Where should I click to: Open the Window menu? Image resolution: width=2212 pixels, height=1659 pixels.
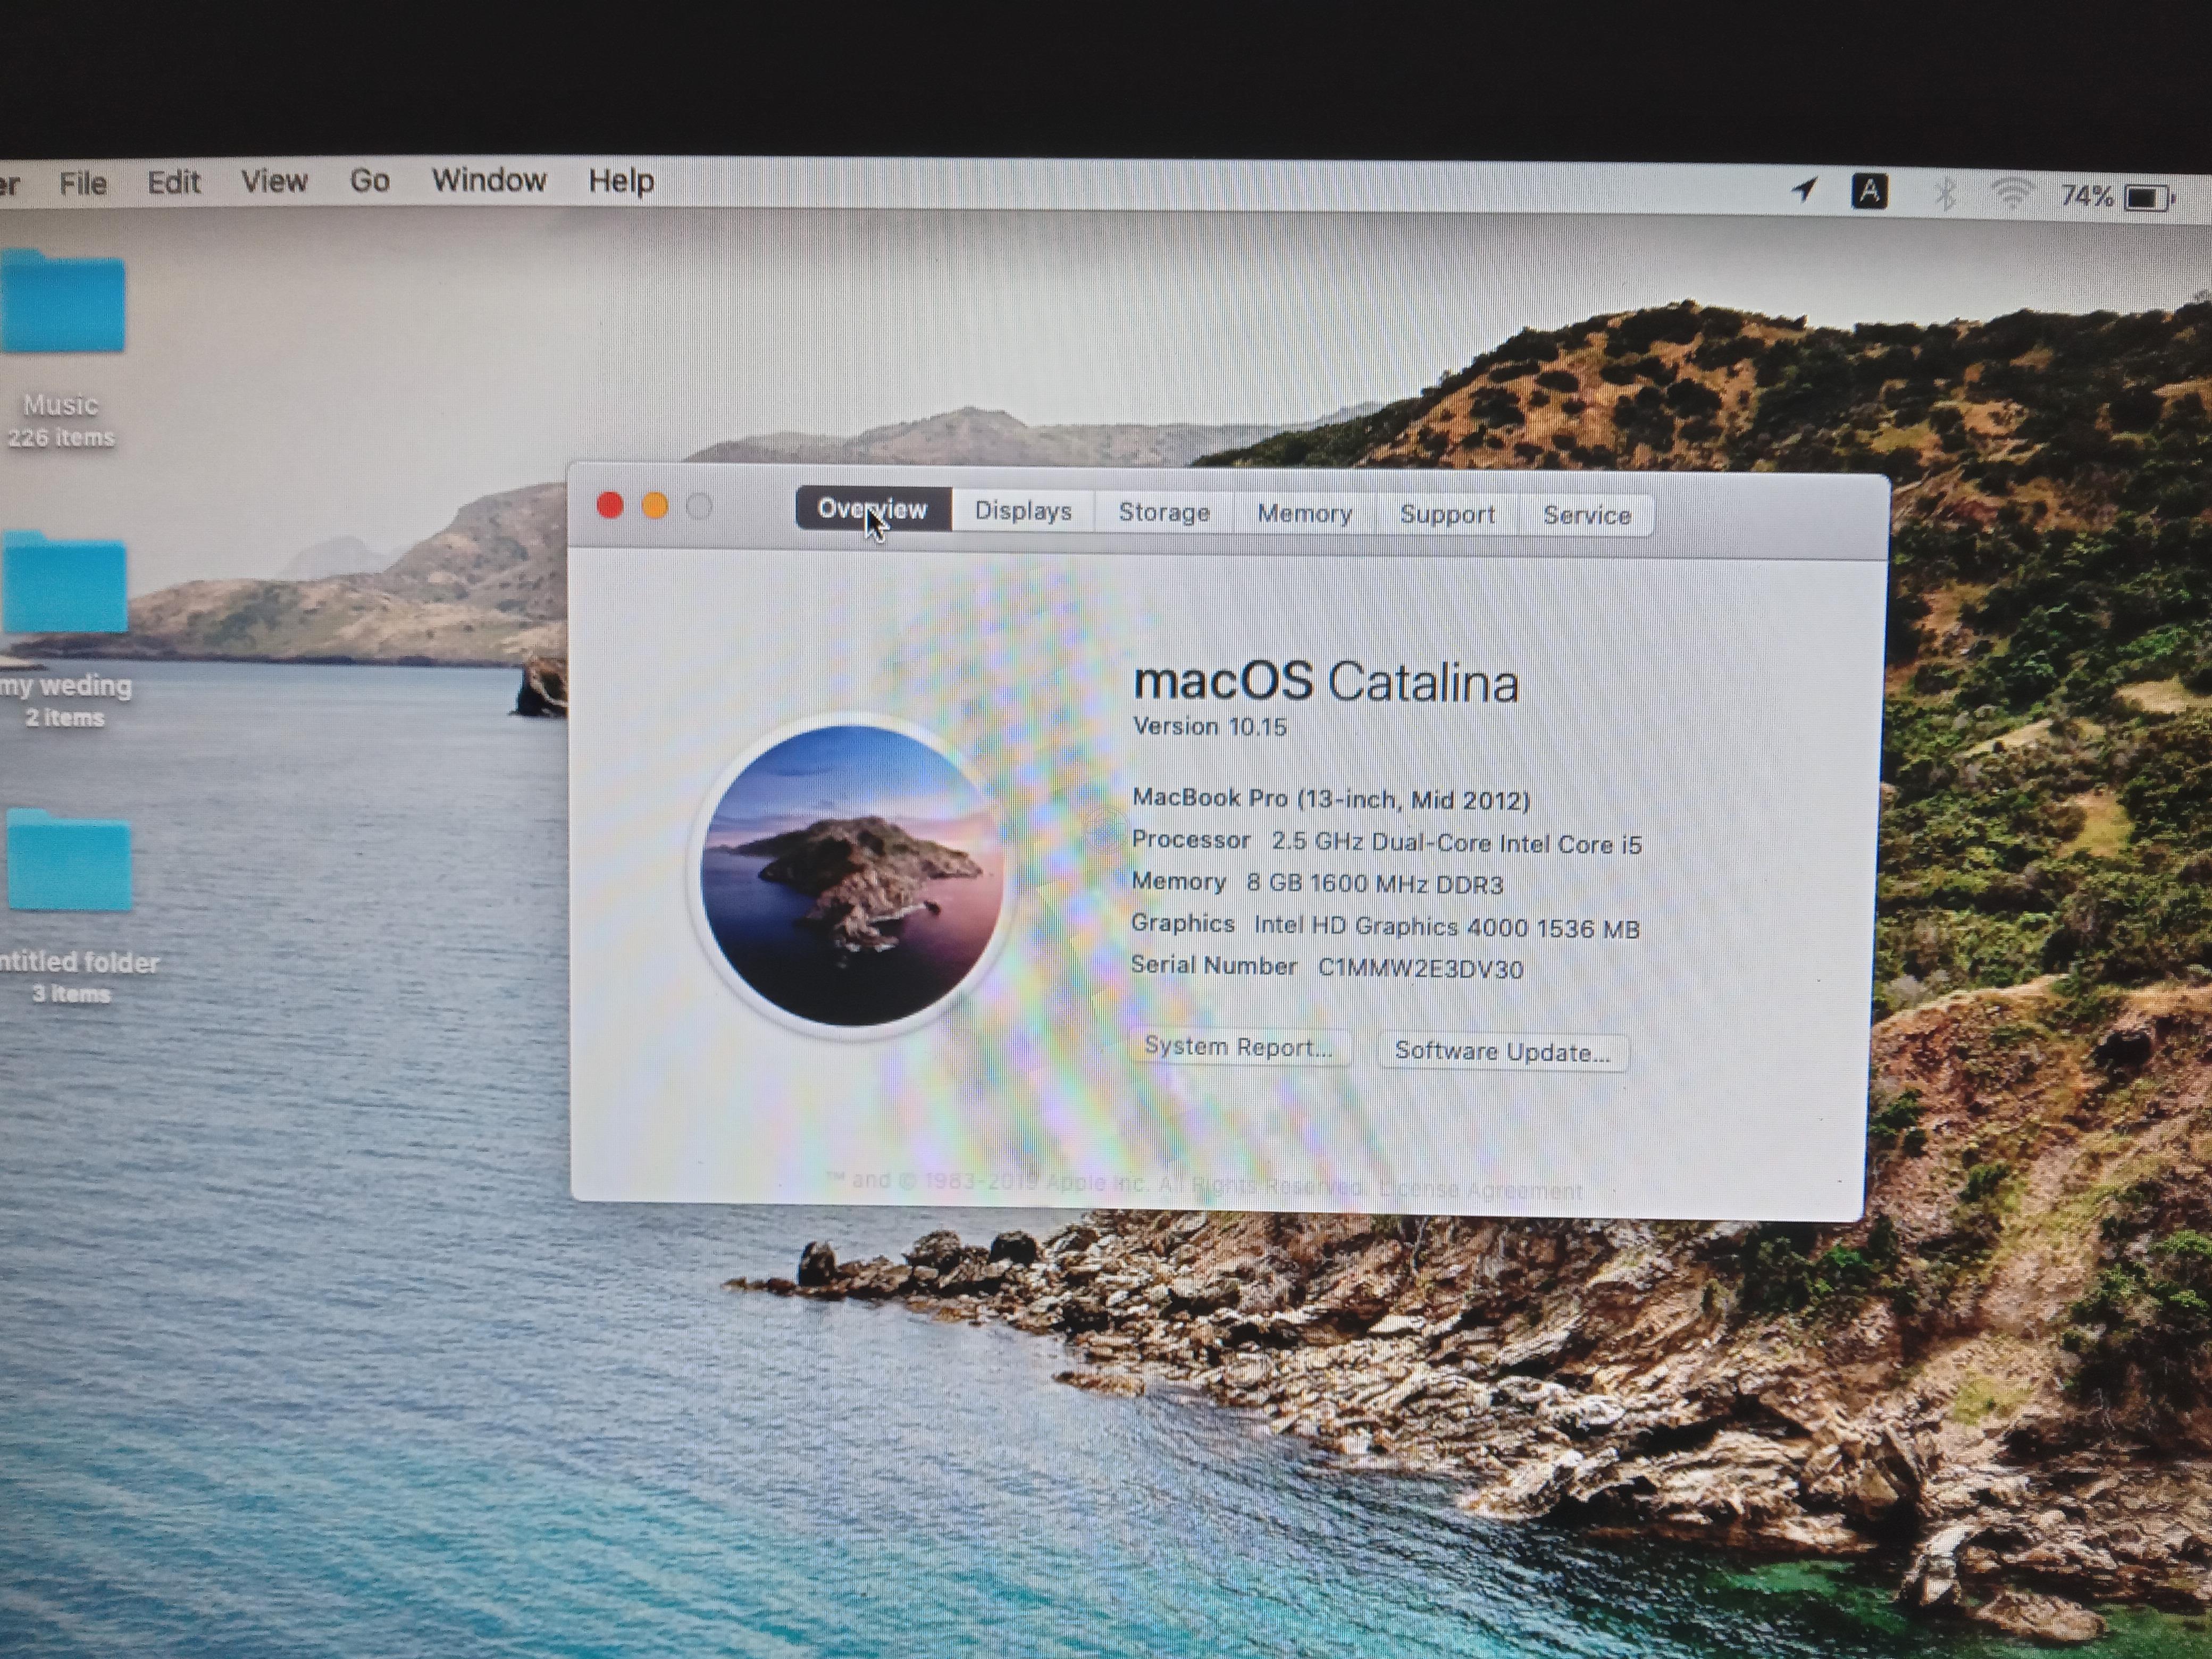[489, 181]
